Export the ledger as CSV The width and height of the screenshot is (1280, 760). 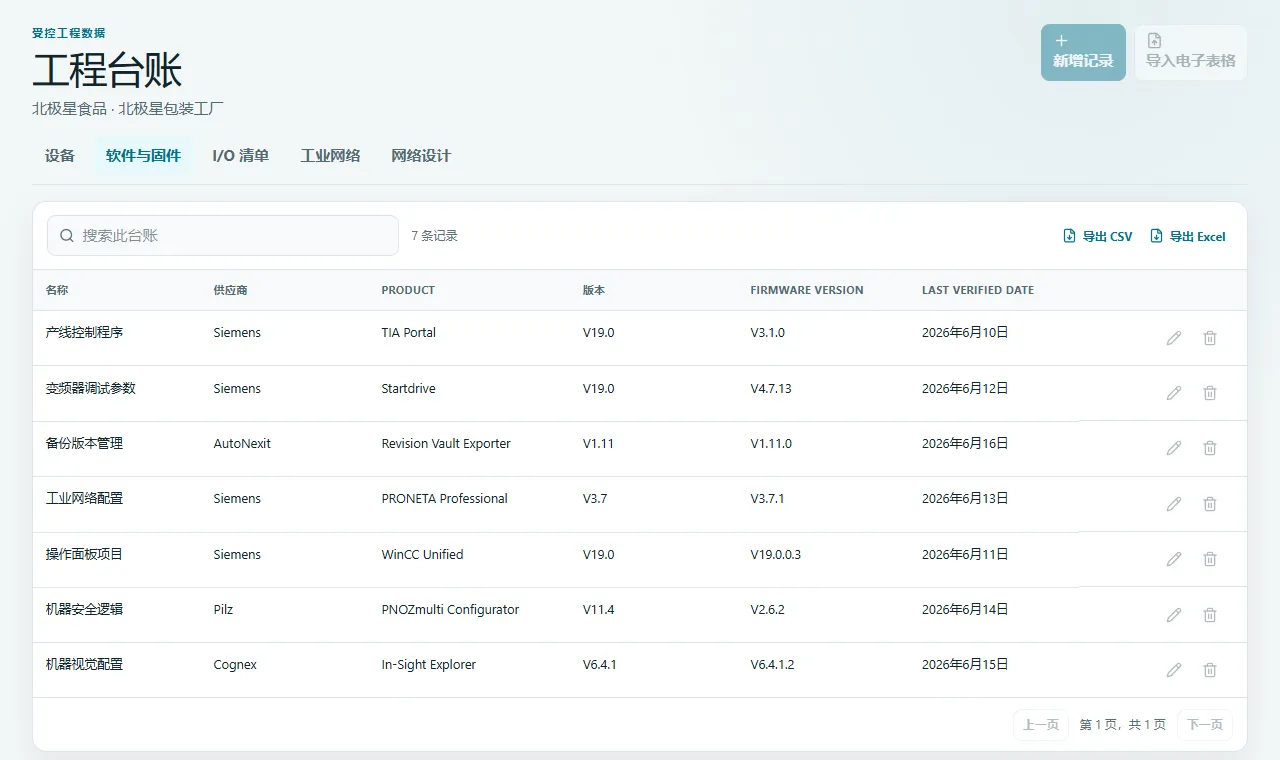click(x=1098, y=236)
